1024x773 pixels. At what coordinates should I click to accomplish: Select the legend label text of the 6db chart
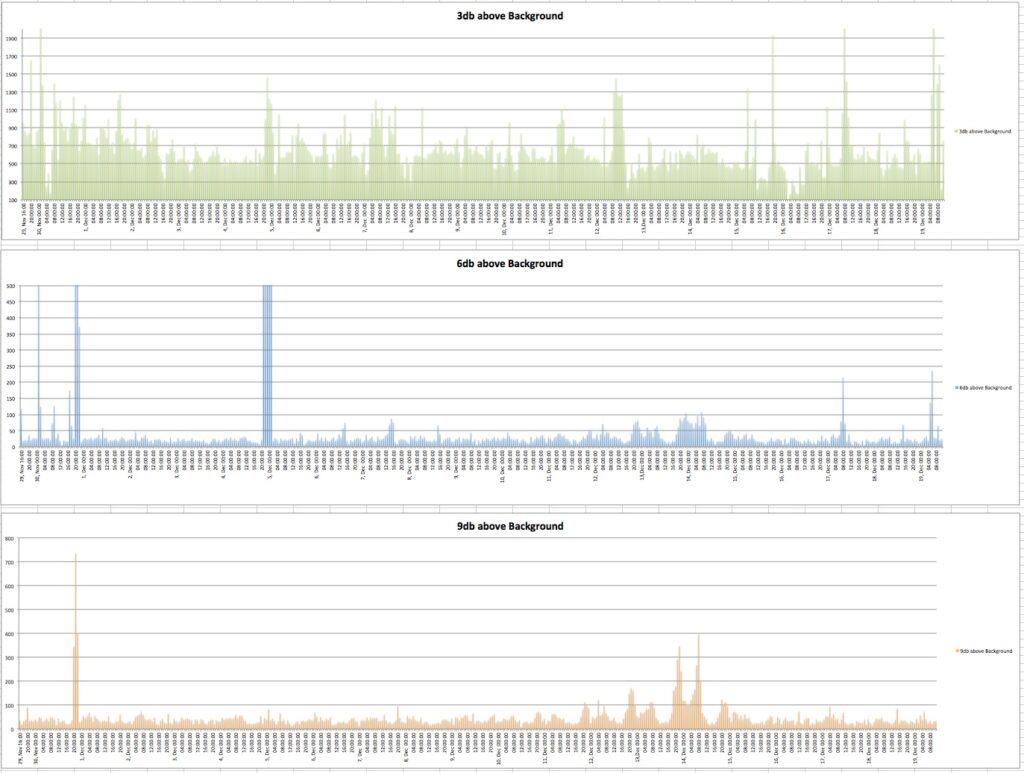(985, 387)
